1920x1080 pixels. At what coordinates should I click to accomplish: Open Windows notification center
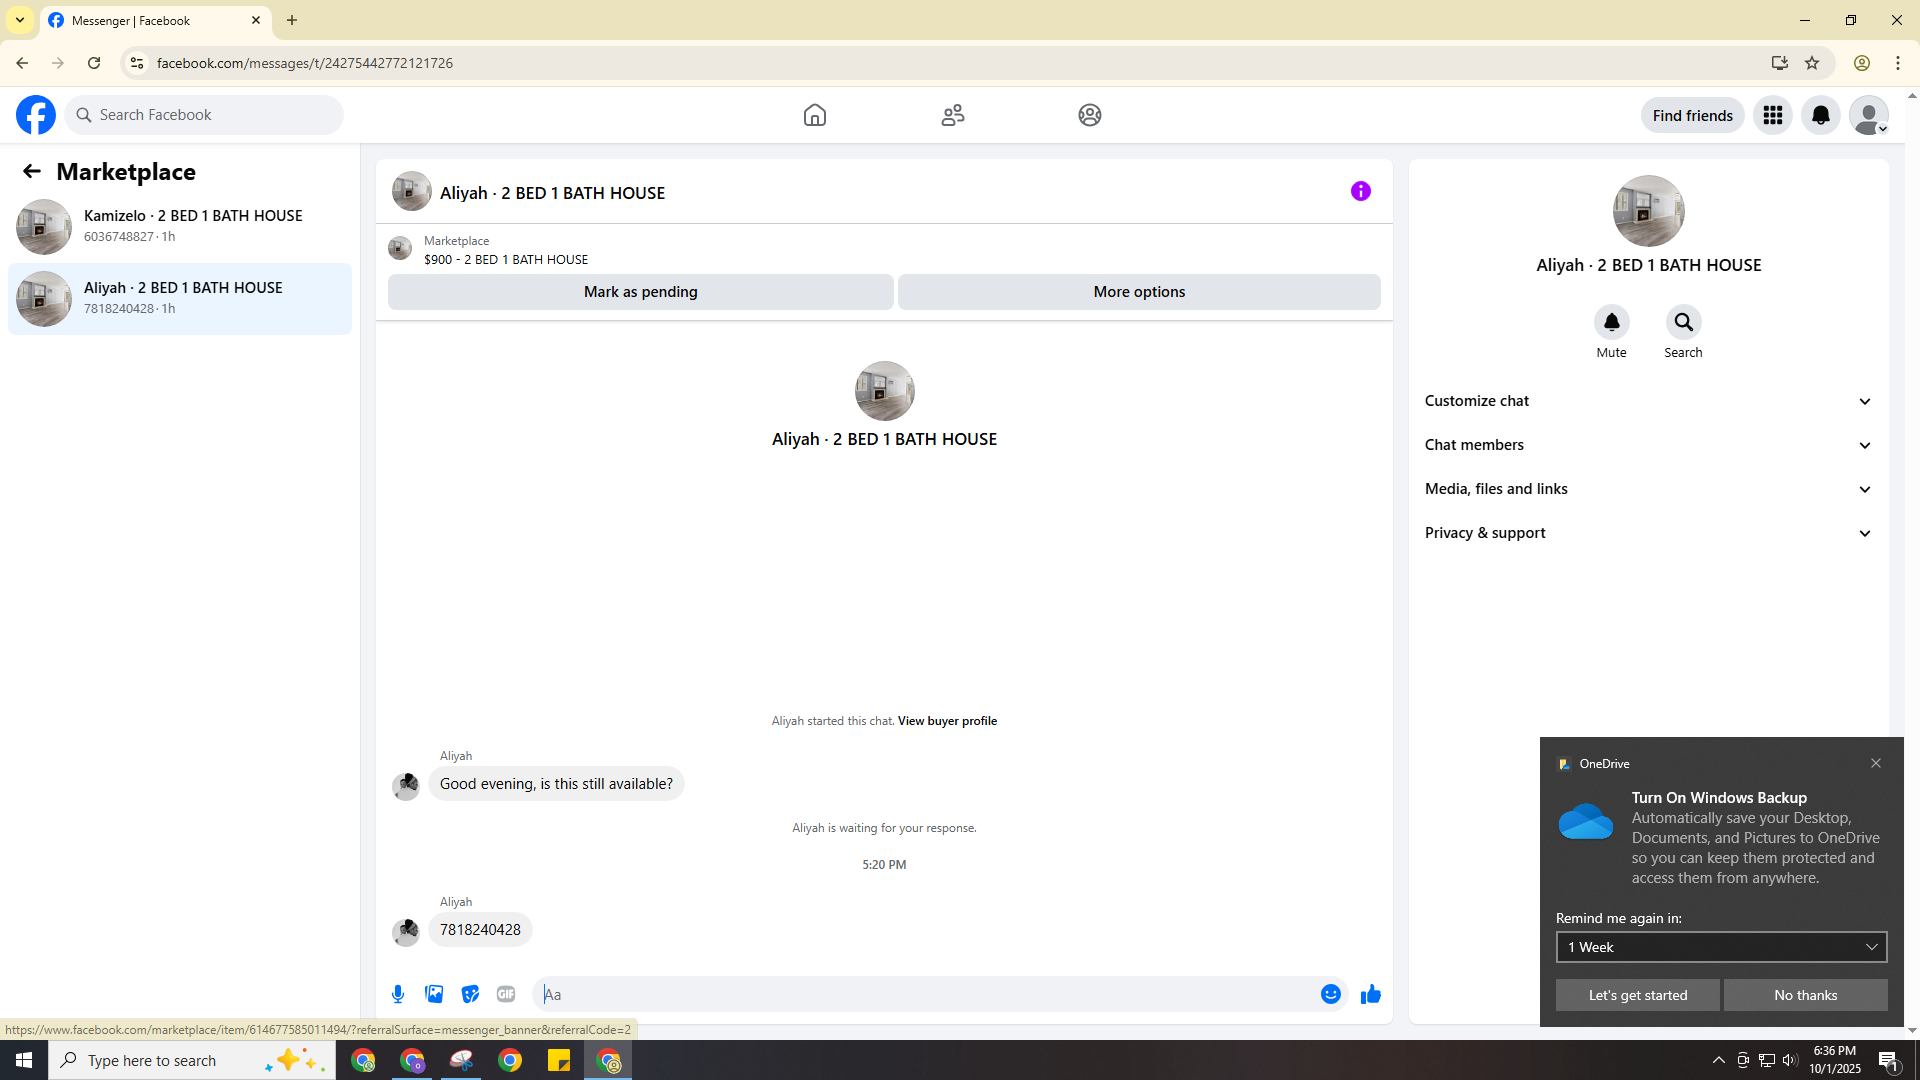pos(1889,1060)
